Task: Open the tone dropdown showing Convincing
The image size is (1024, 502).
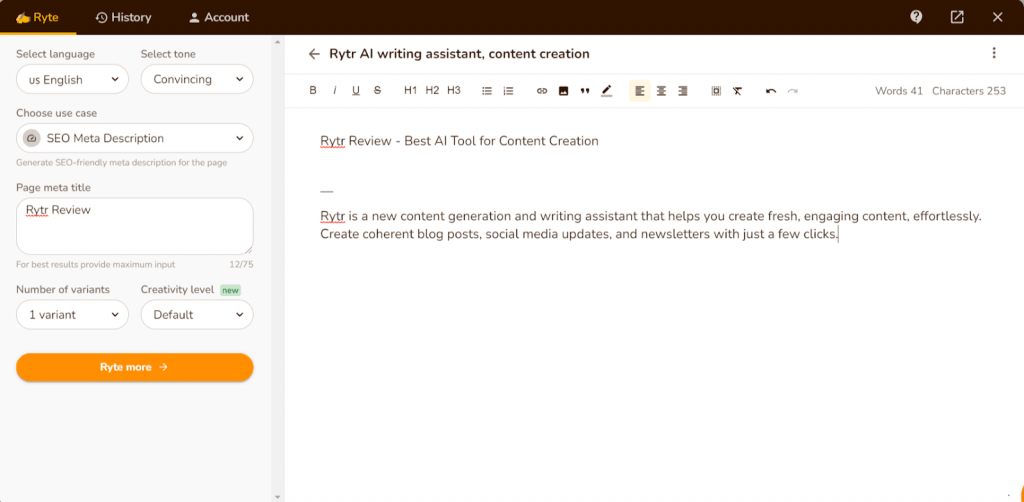Action: pyautogui.click(x=196, y=79)
